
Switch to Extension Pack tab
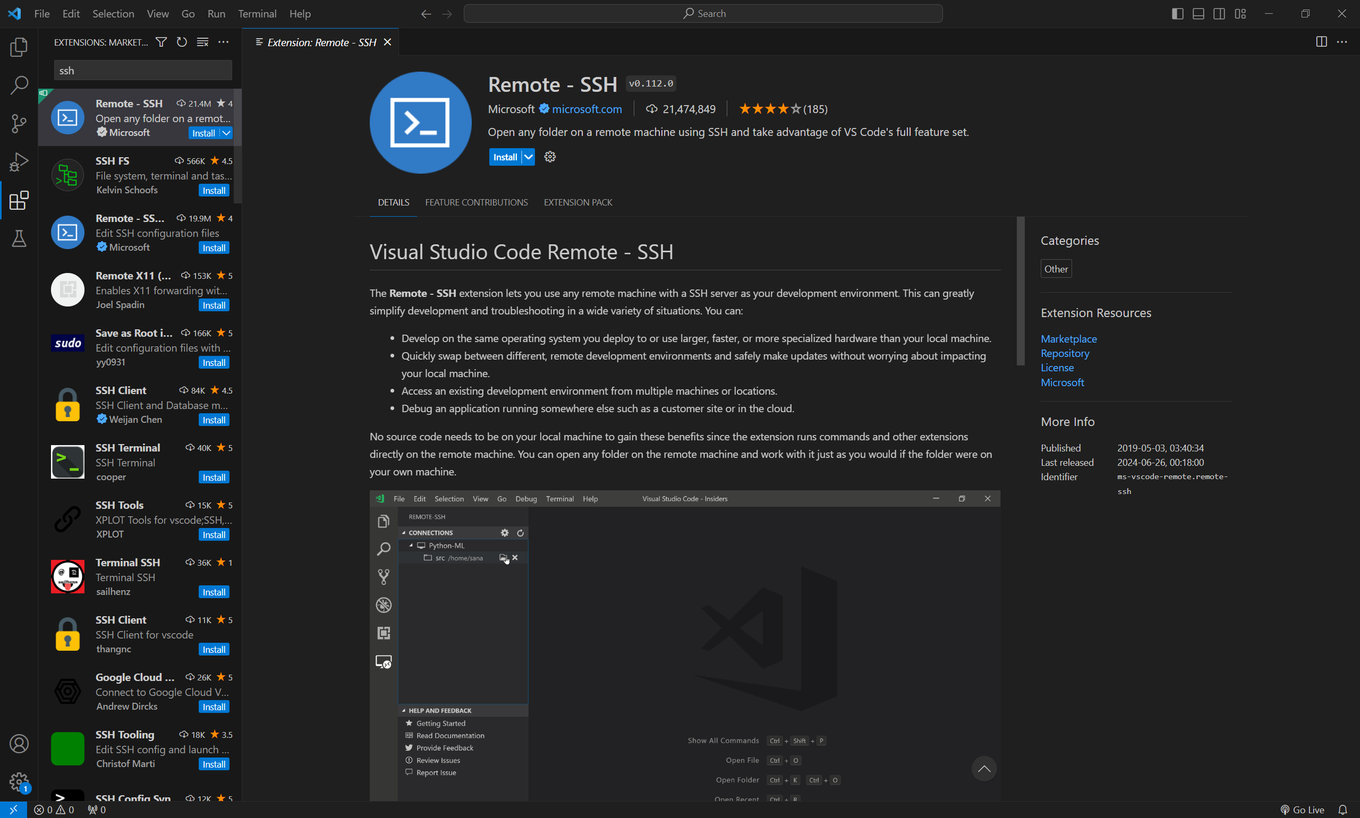(578, 202)
